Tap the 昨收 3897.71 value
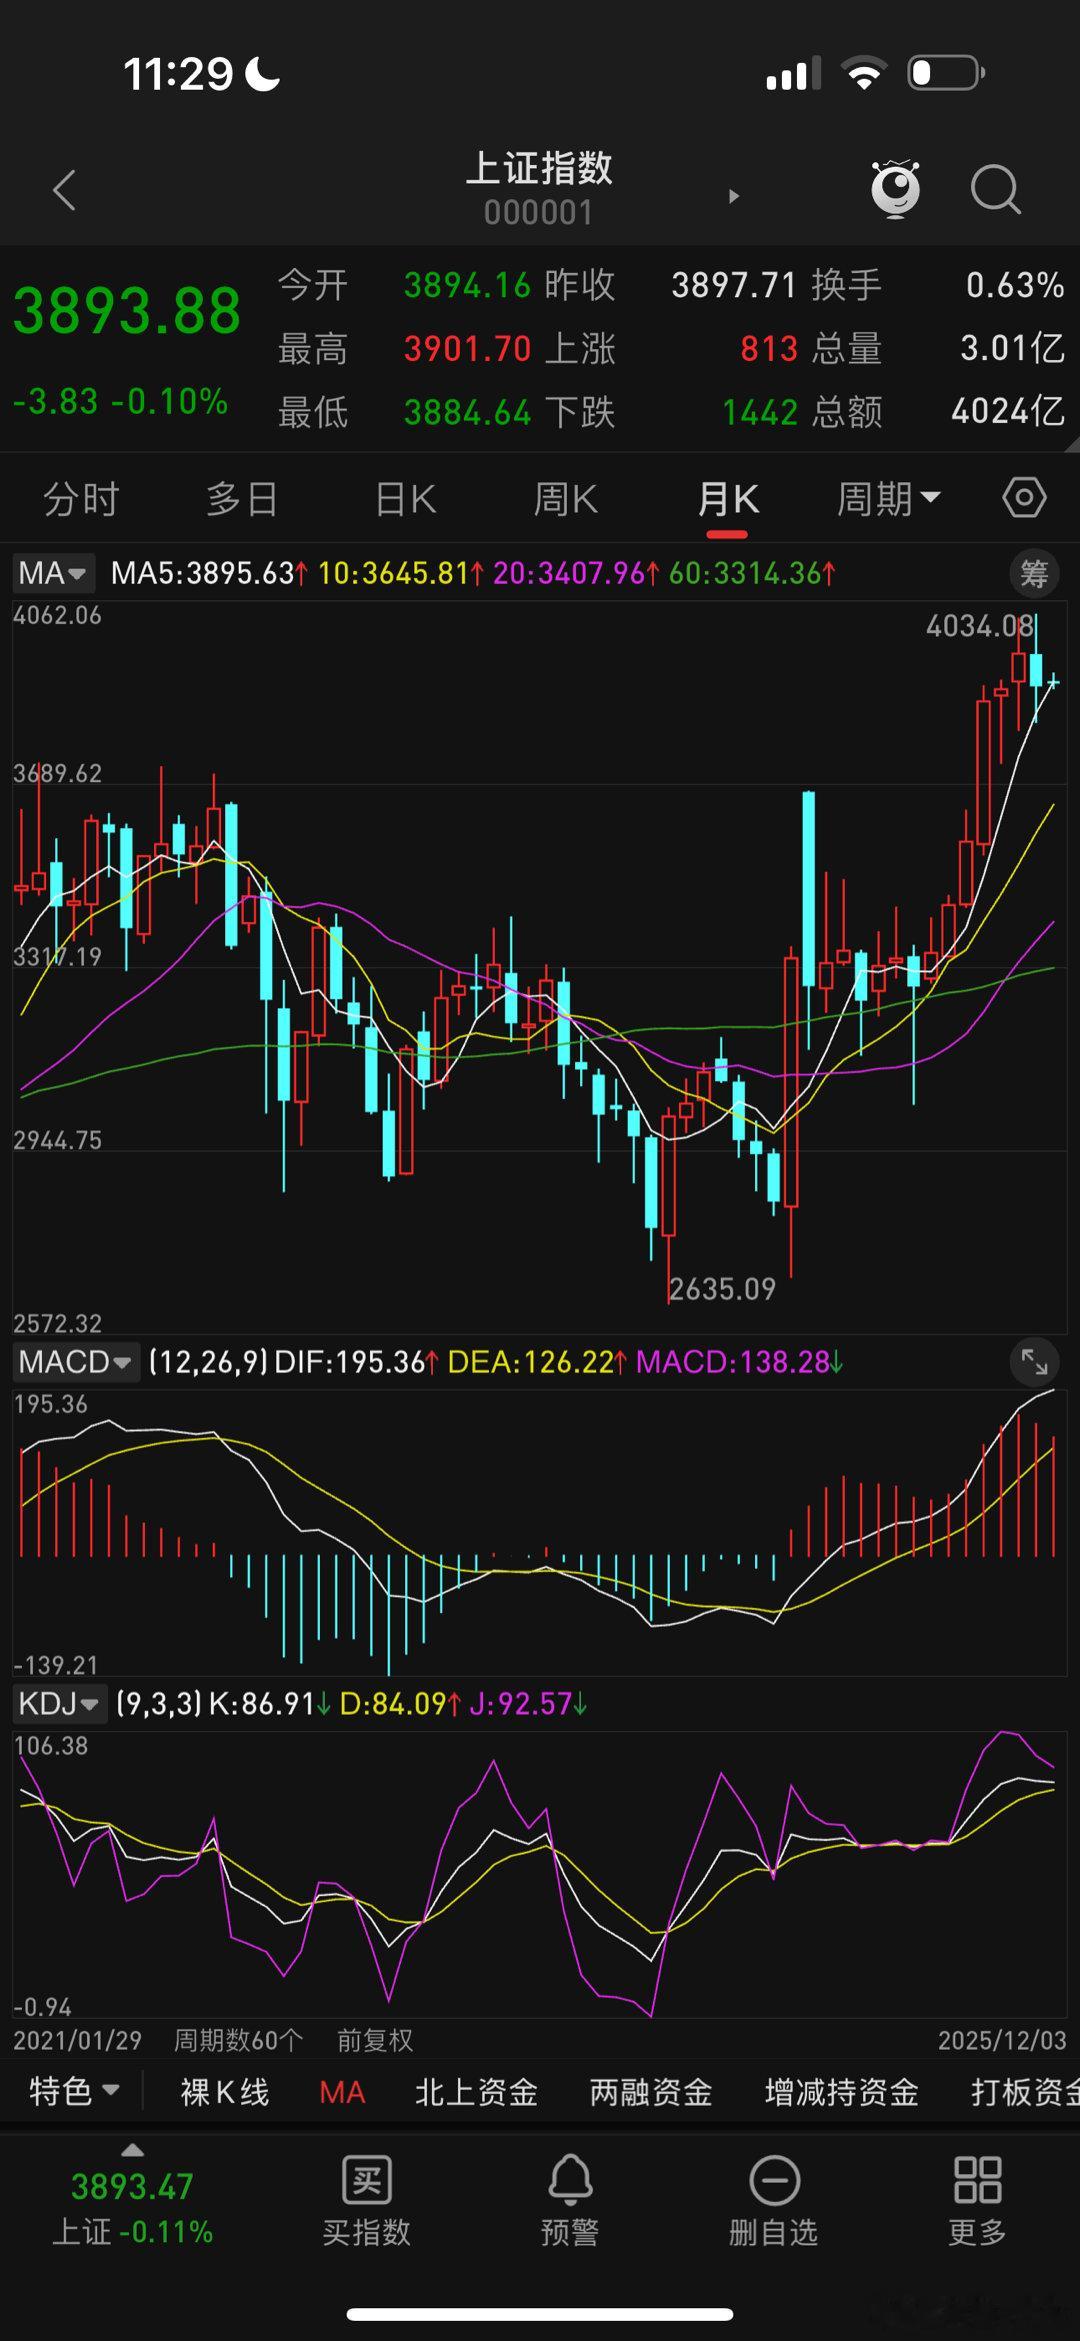The height and width of the screenshot is (2341, 1080). (734, 285)
